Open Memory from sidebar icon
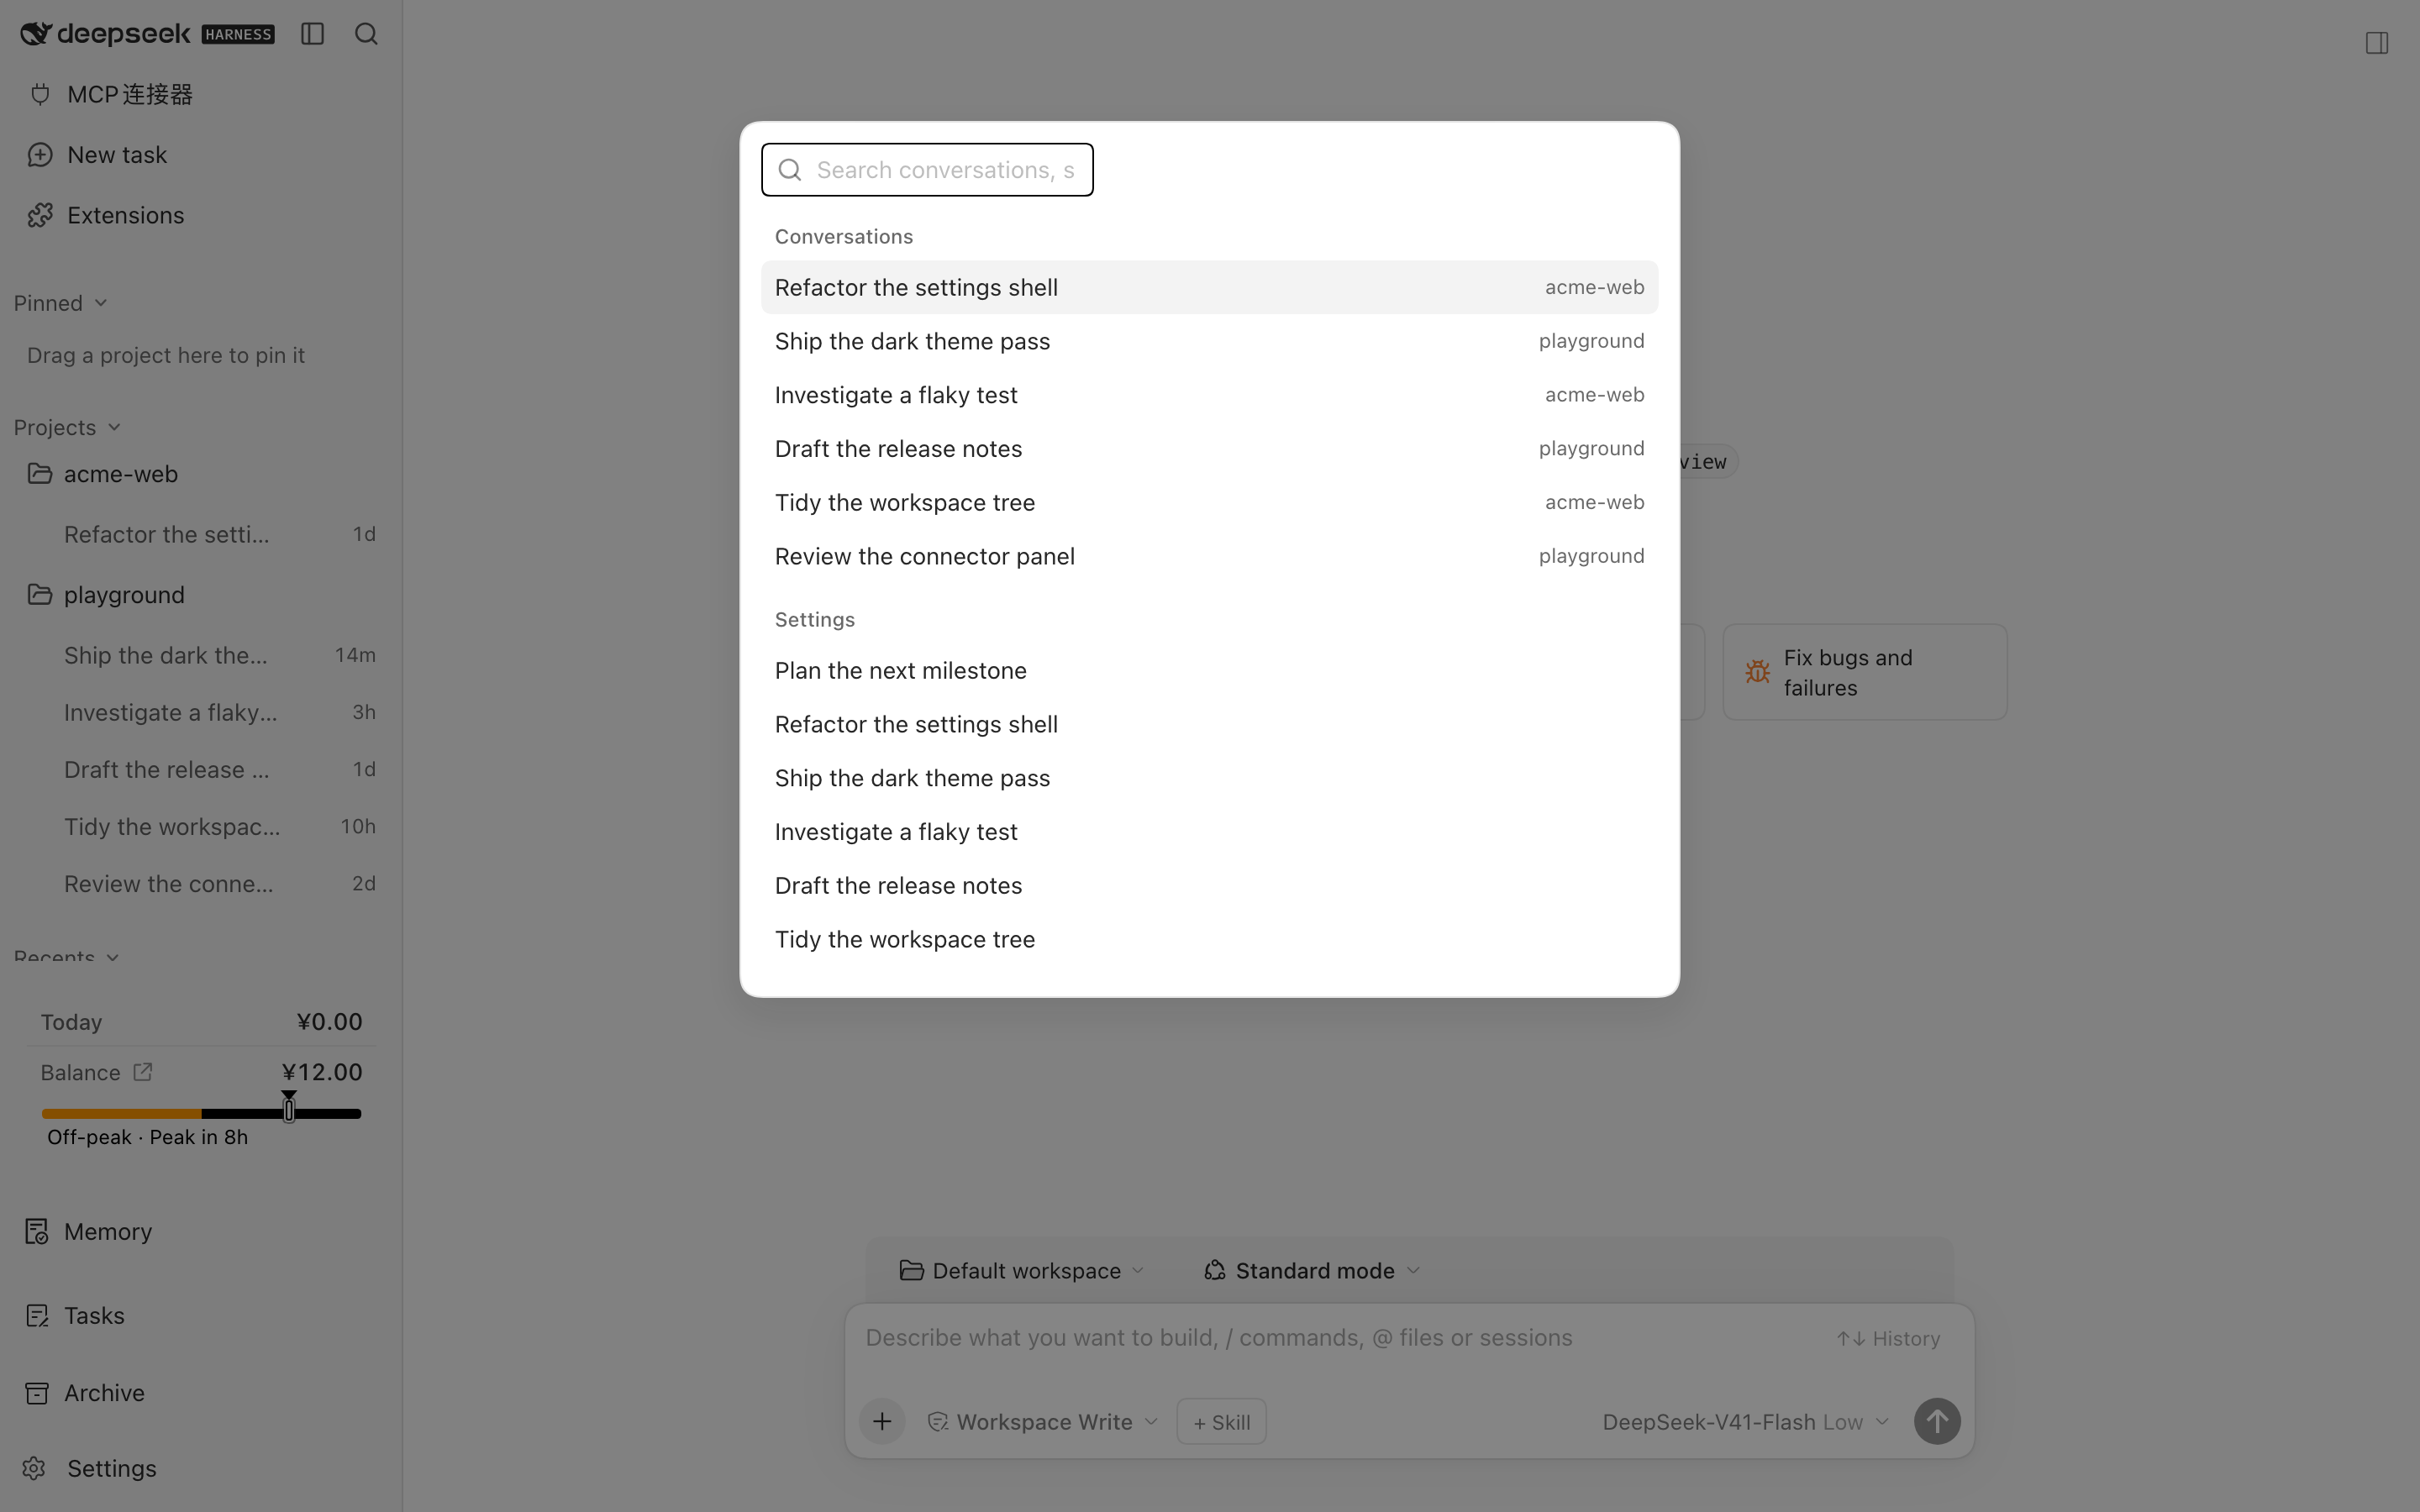Viewport: 2420px width, 1512px height. pos(37,1232)
